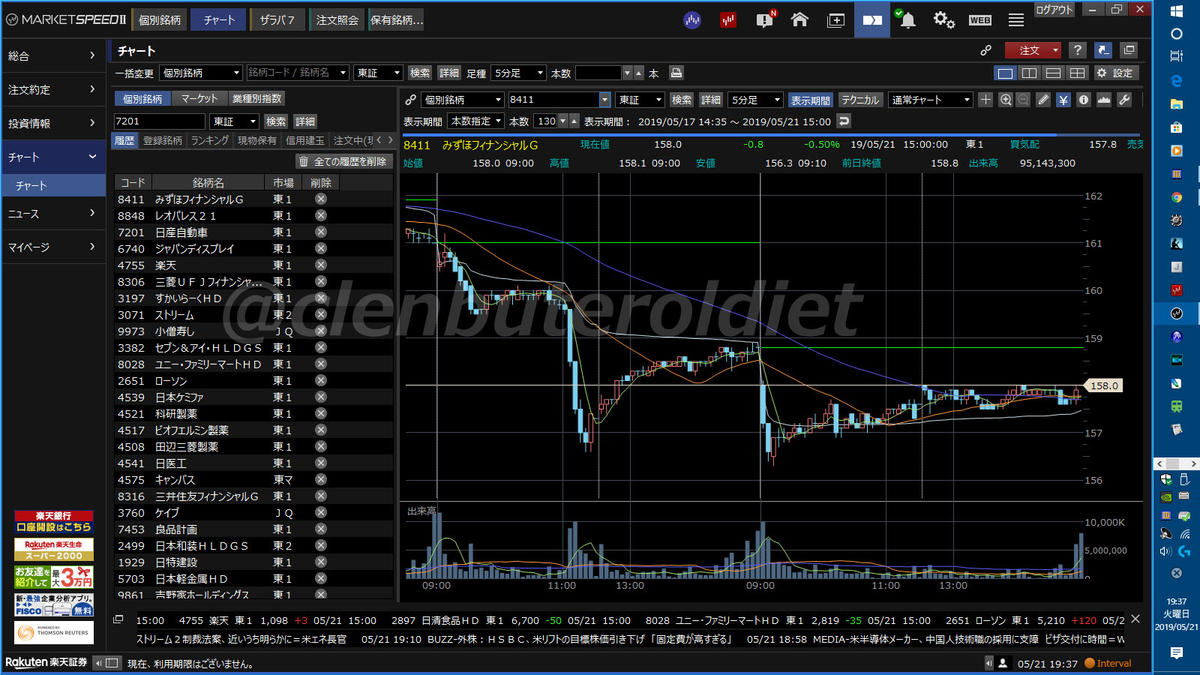This screenshot has width=1200, height=675.
Task: Open the notification message icon with N badge
Action: coord(765,19)
